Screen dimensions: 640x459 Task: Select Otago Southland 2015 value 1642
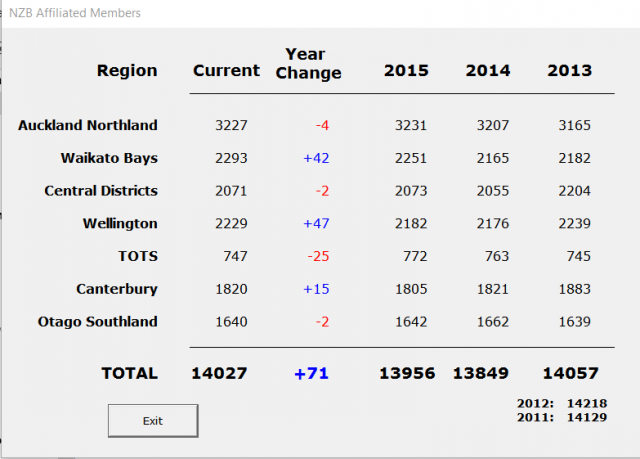[411, 322]
